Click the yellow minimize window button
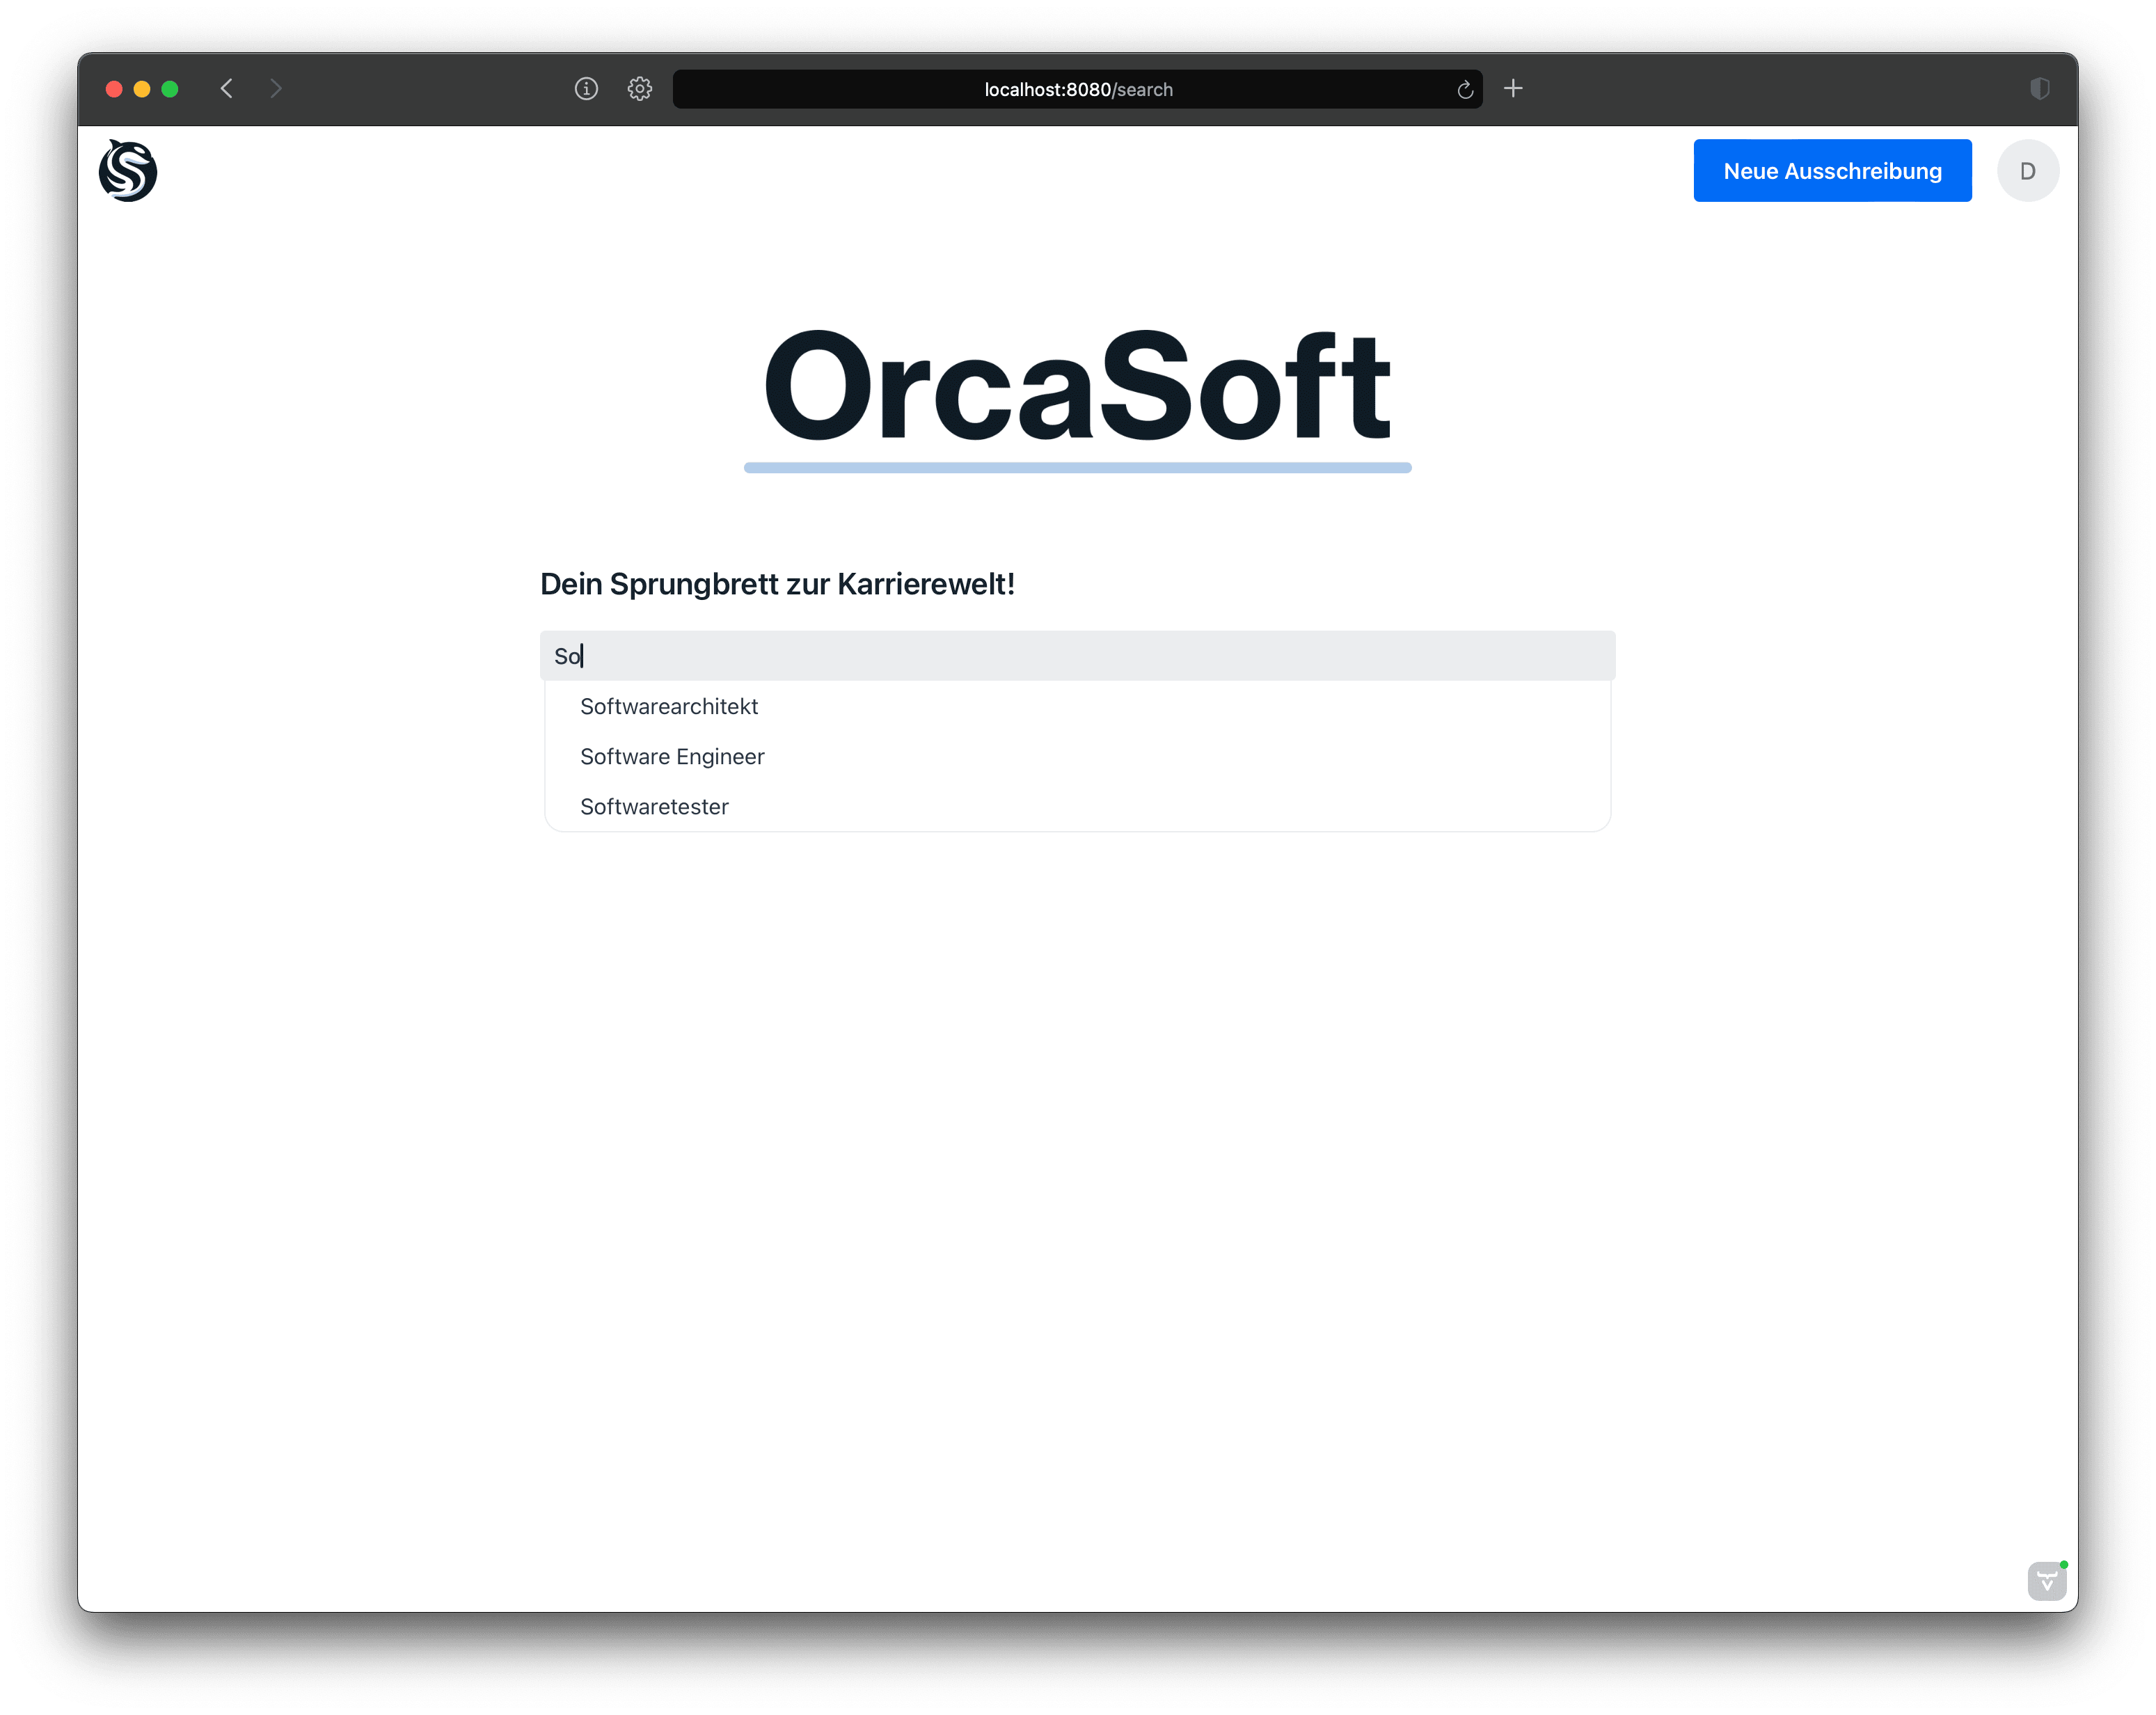Screen dimensions: 2156x1715 click(142, 89)
